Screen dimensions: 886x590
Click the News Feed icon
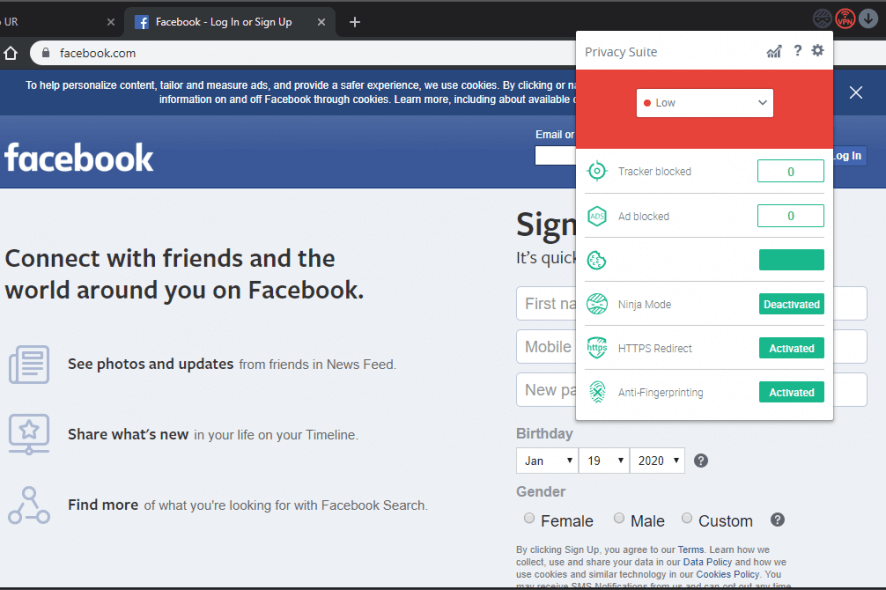click(x=29, y=365)
